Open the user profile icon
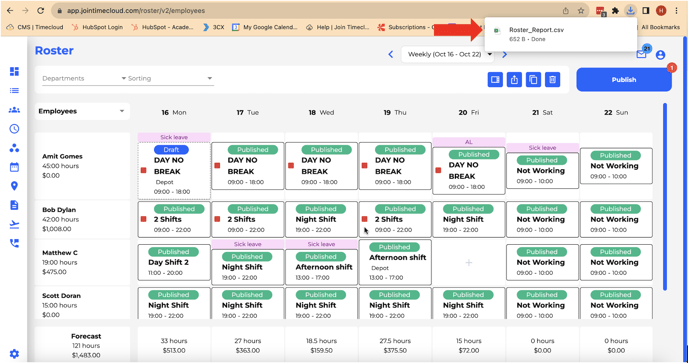This screenshot has height=363, width=688. click(660, 55)
